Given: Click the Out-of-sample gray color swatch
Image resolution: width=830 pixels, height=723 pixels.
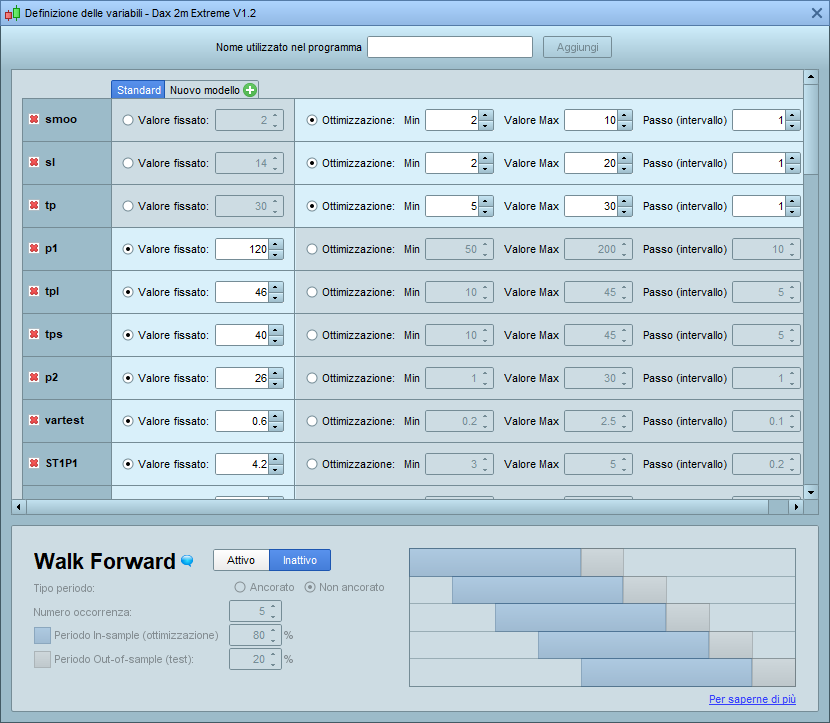Looking at the screenshot, I should tap(42, 659).
